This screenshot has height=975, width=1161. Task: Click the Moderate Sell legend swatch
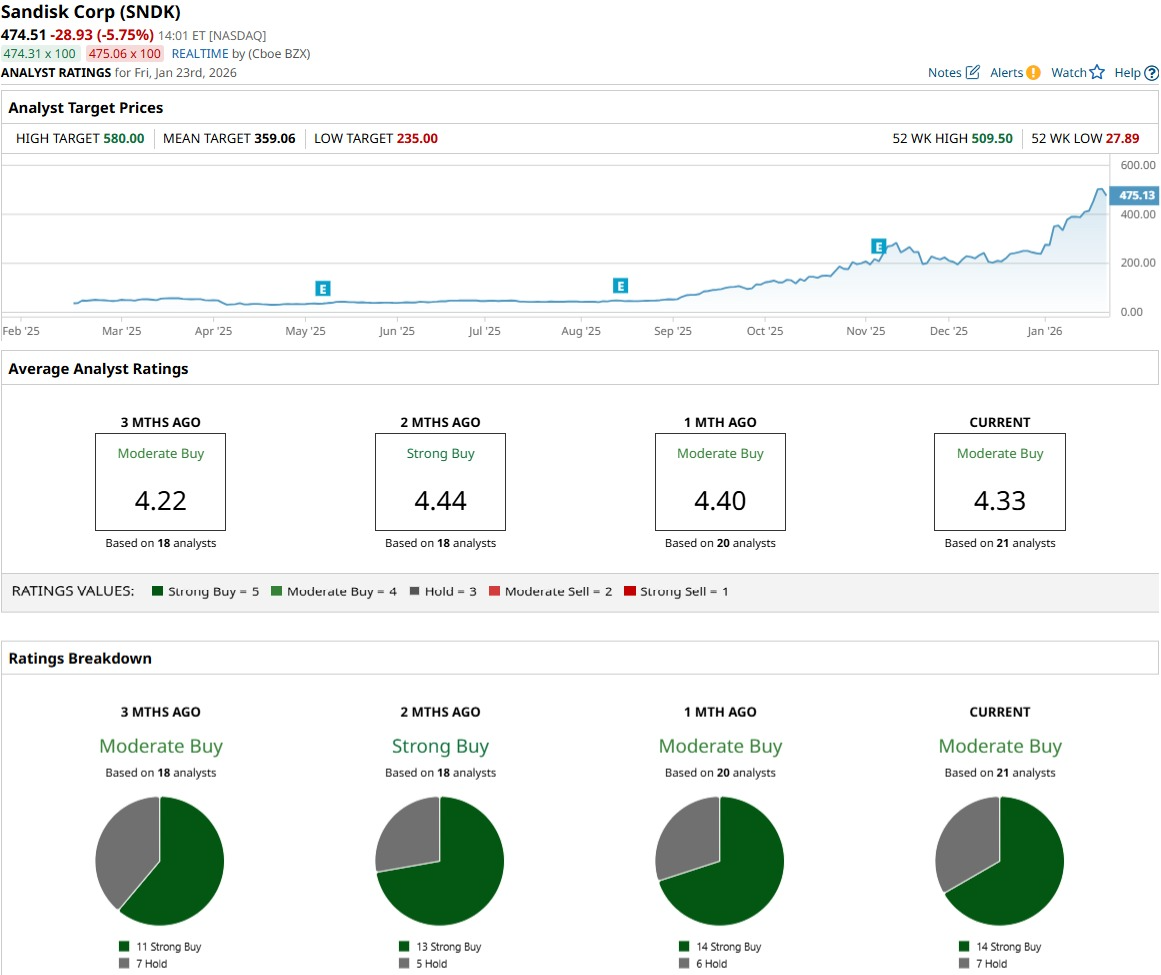click(x=495, y=591)
